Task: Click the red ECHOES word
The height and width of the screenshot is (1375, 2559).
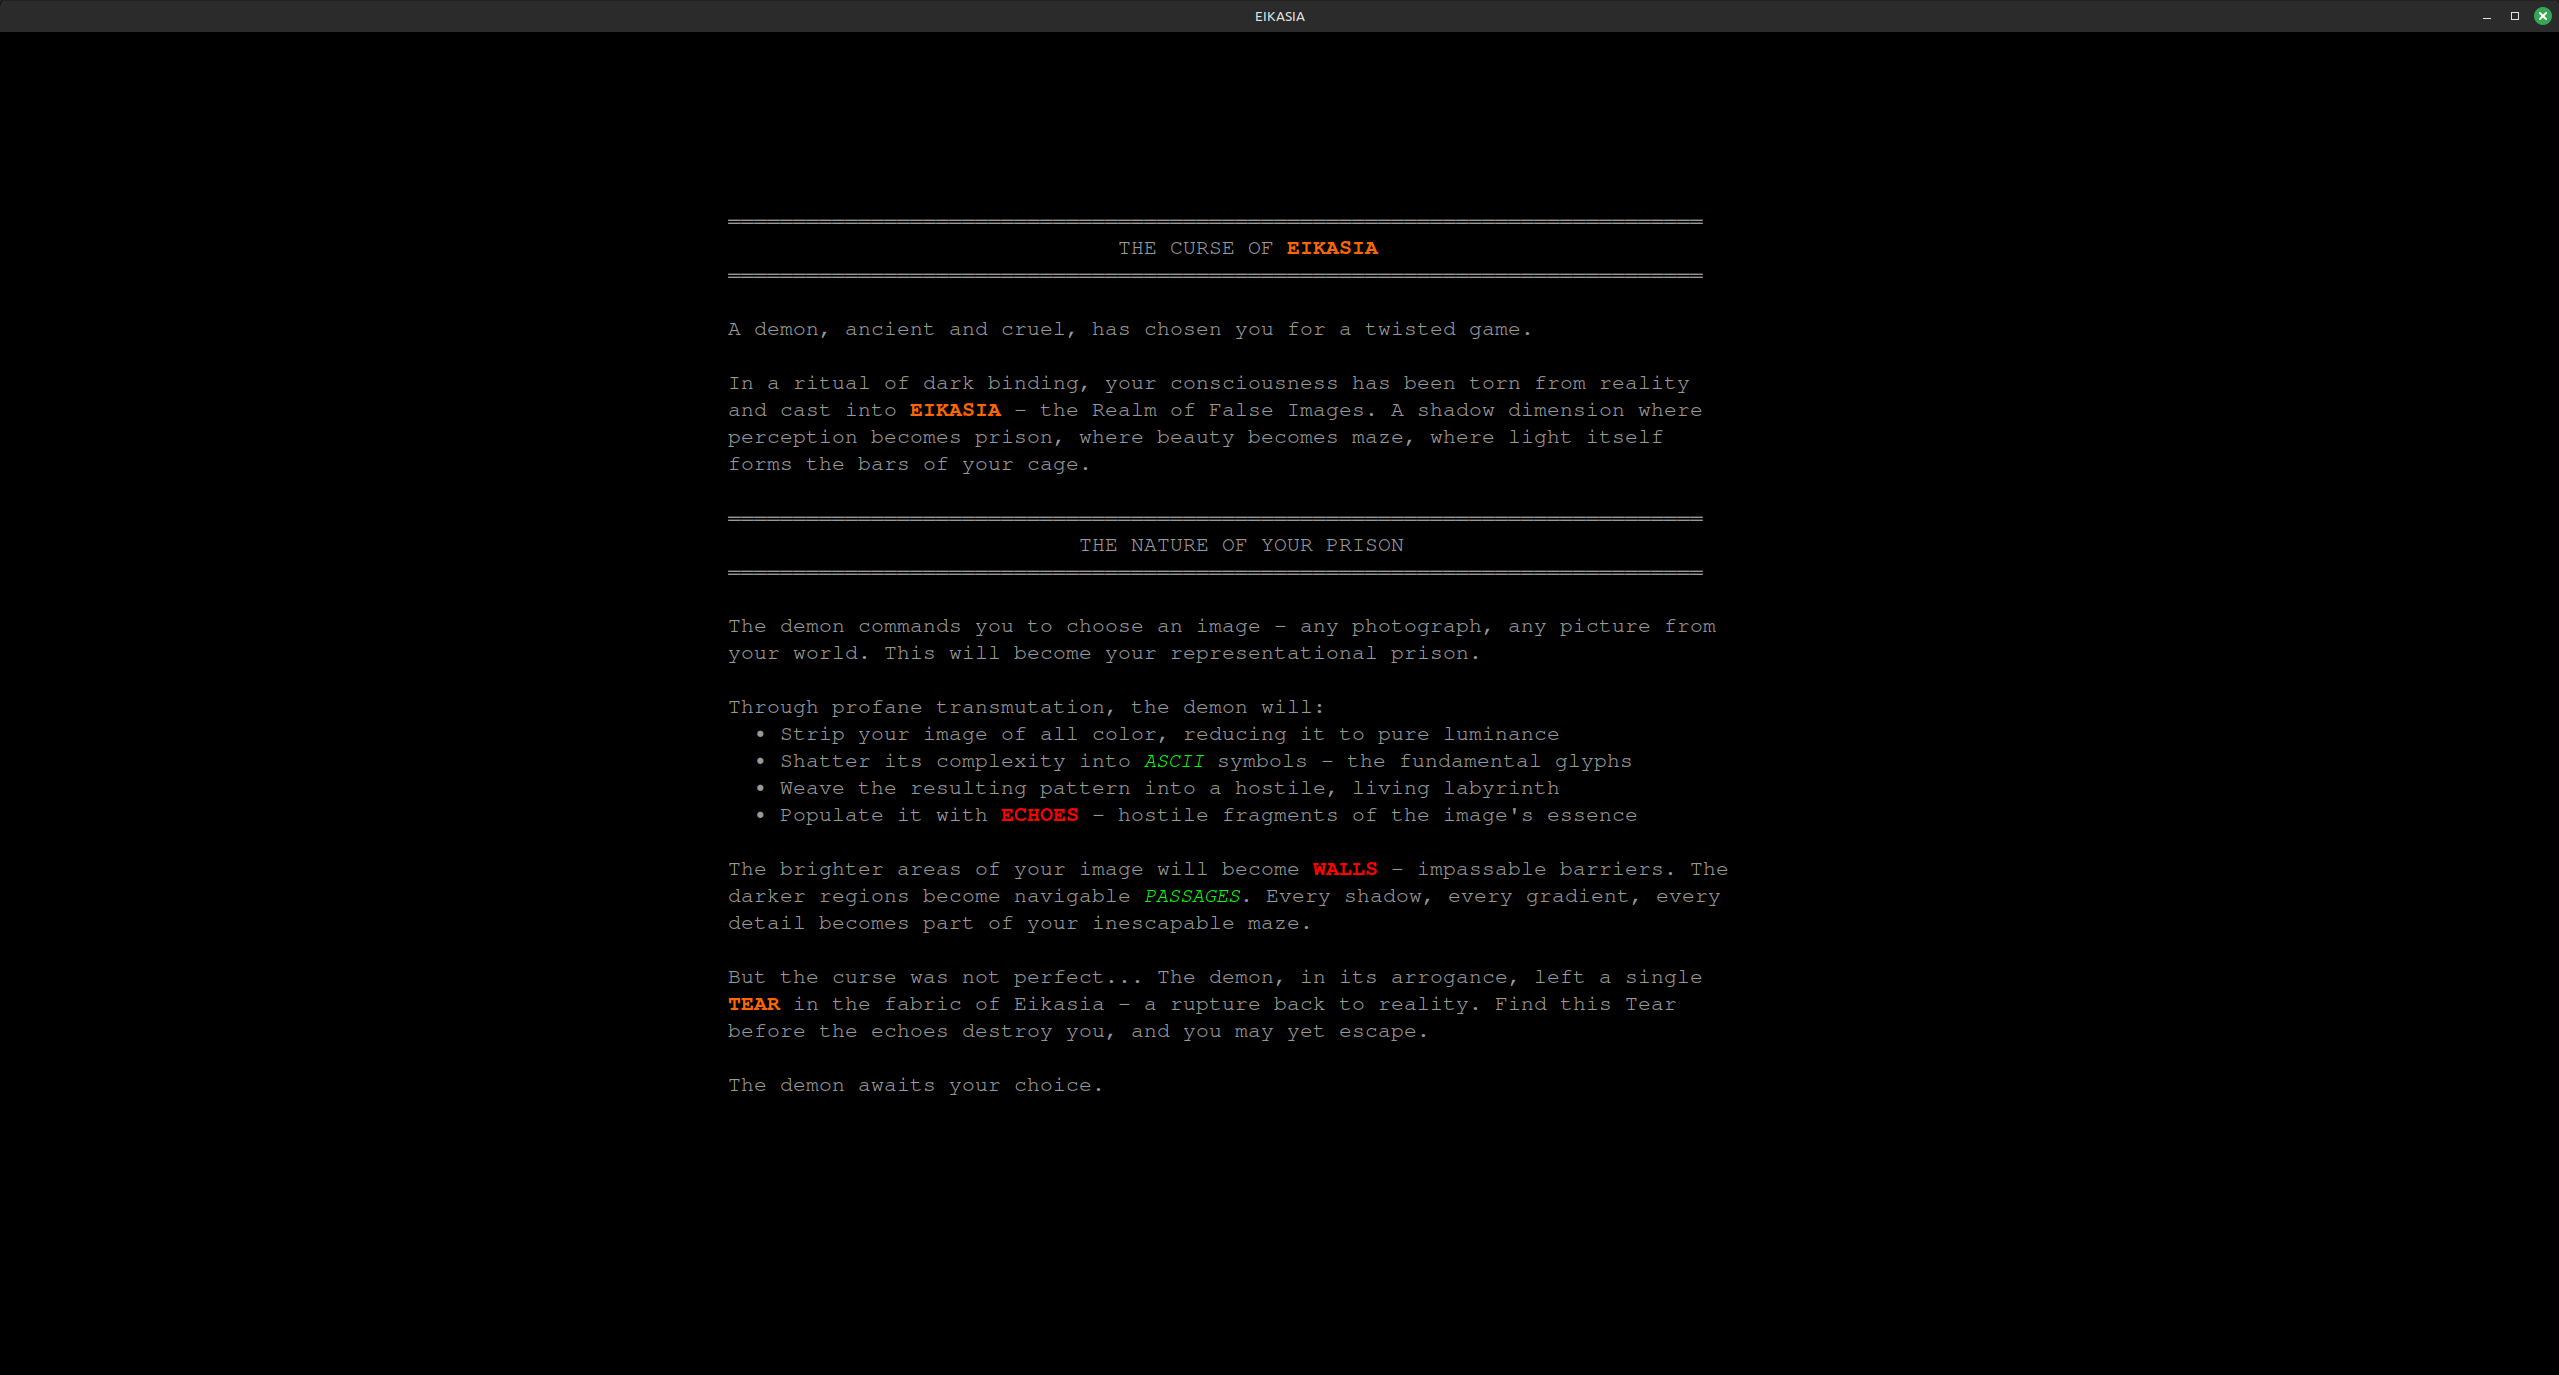Action: pyautogui.click(x=1039, y=815)
